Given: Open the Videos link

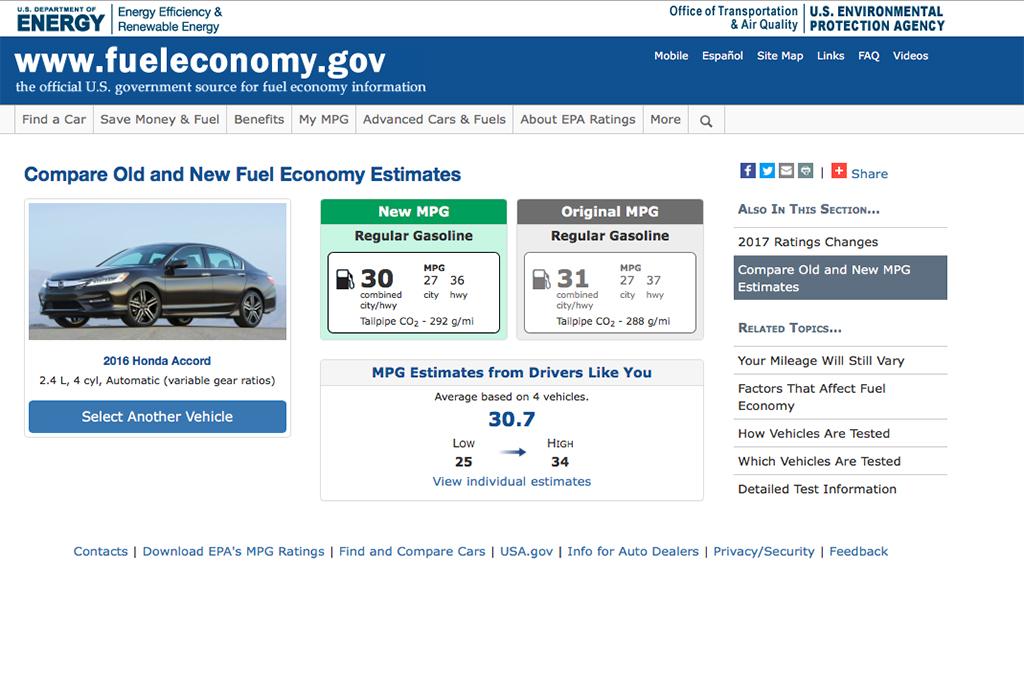Looking at the screenshot, I should tap(910, 56).
